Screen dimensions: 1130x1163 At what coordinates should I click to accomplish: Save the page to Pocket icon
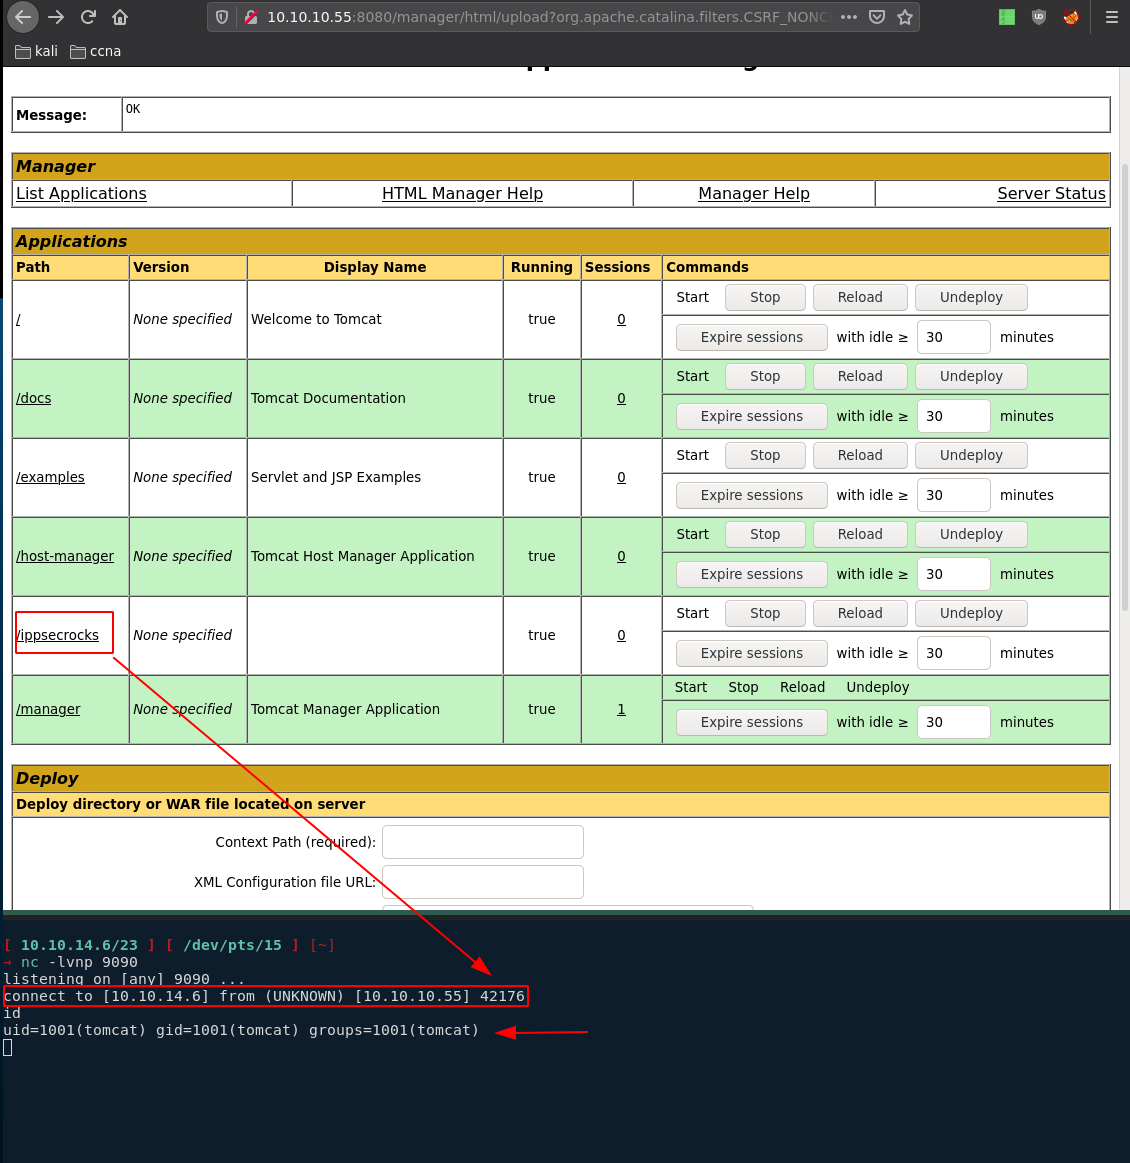tap(876, 17)
